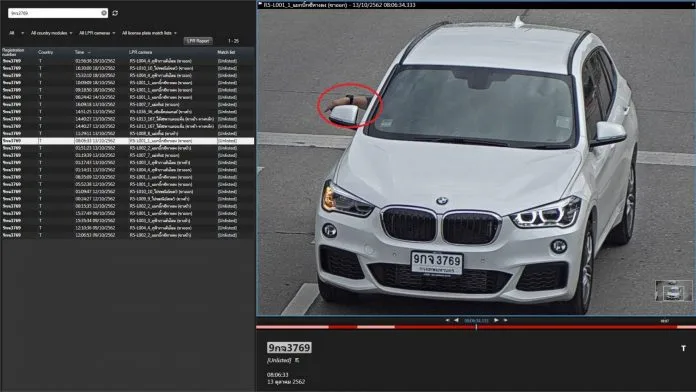This screenshot has width=696, height=392.
Task: Sort by Registration number column
Action: (x=13, y=52)
